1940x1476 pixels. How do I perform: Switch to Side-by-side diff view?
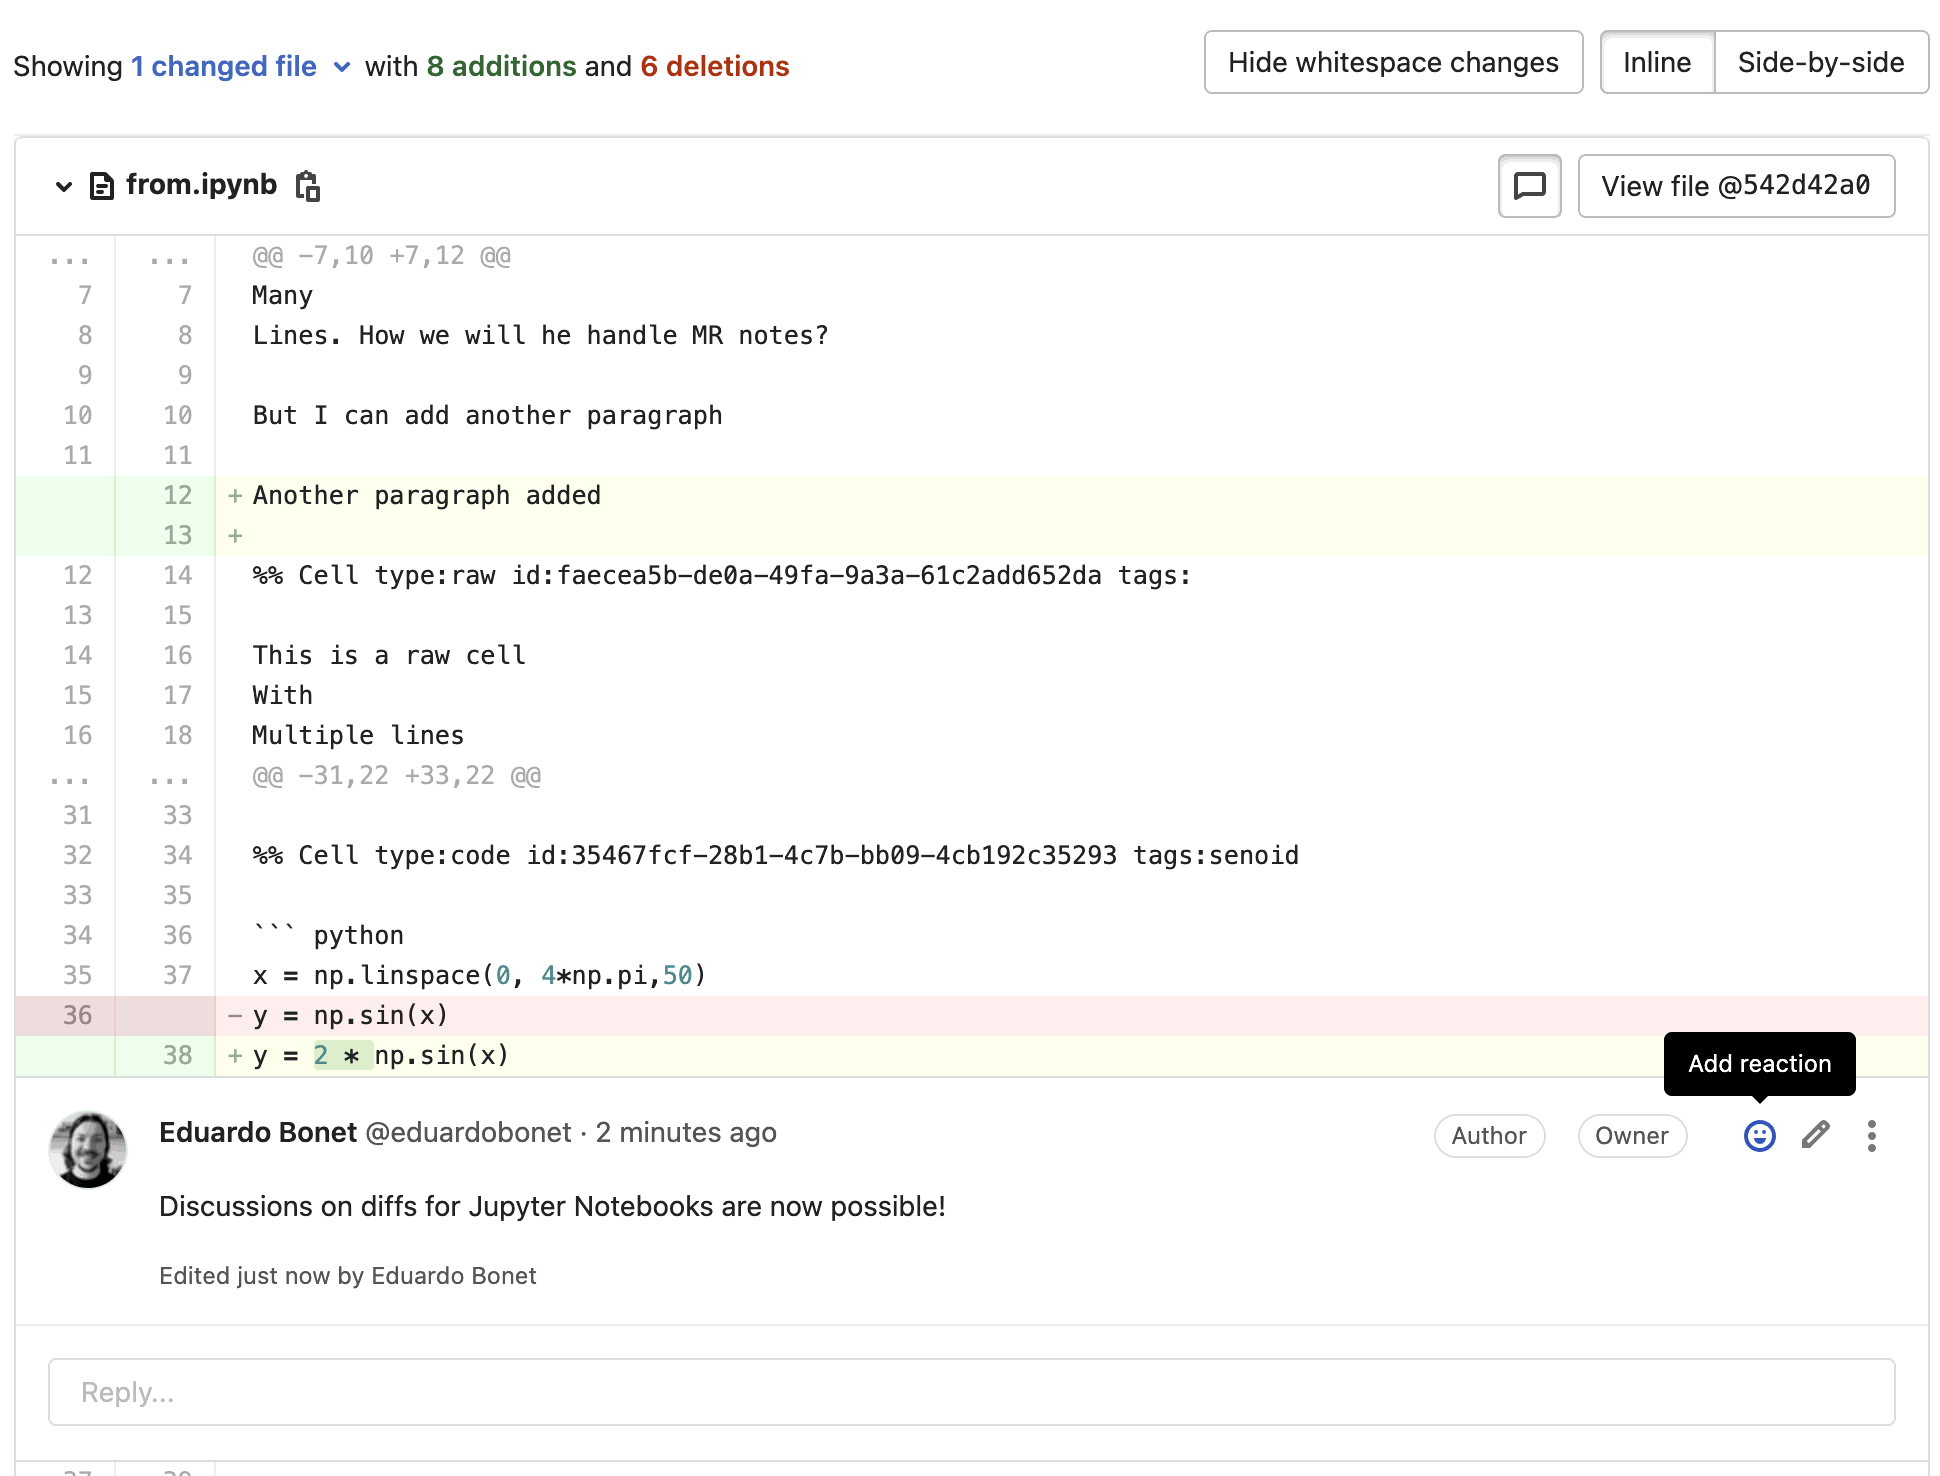point(1821,62)
